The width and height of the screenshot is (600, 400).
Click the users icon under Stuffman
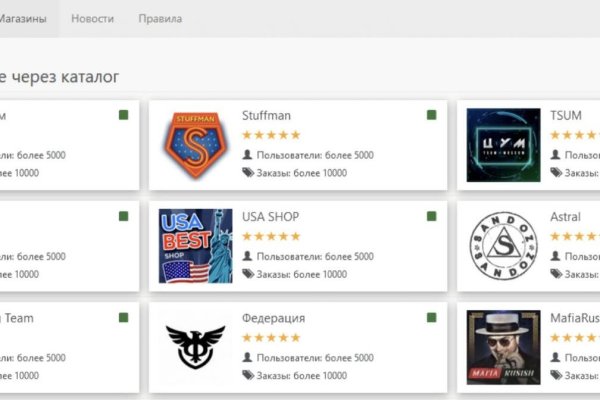(x=248, y=155)
